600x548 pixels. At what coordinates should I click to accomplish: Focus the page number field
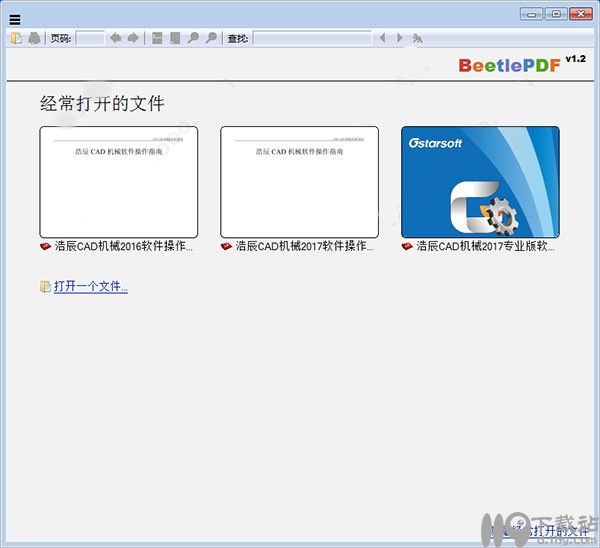[90, 38]
